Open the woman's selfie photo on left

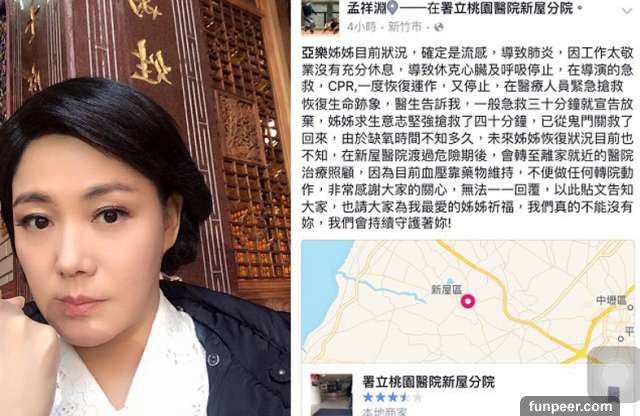point(145,208)
